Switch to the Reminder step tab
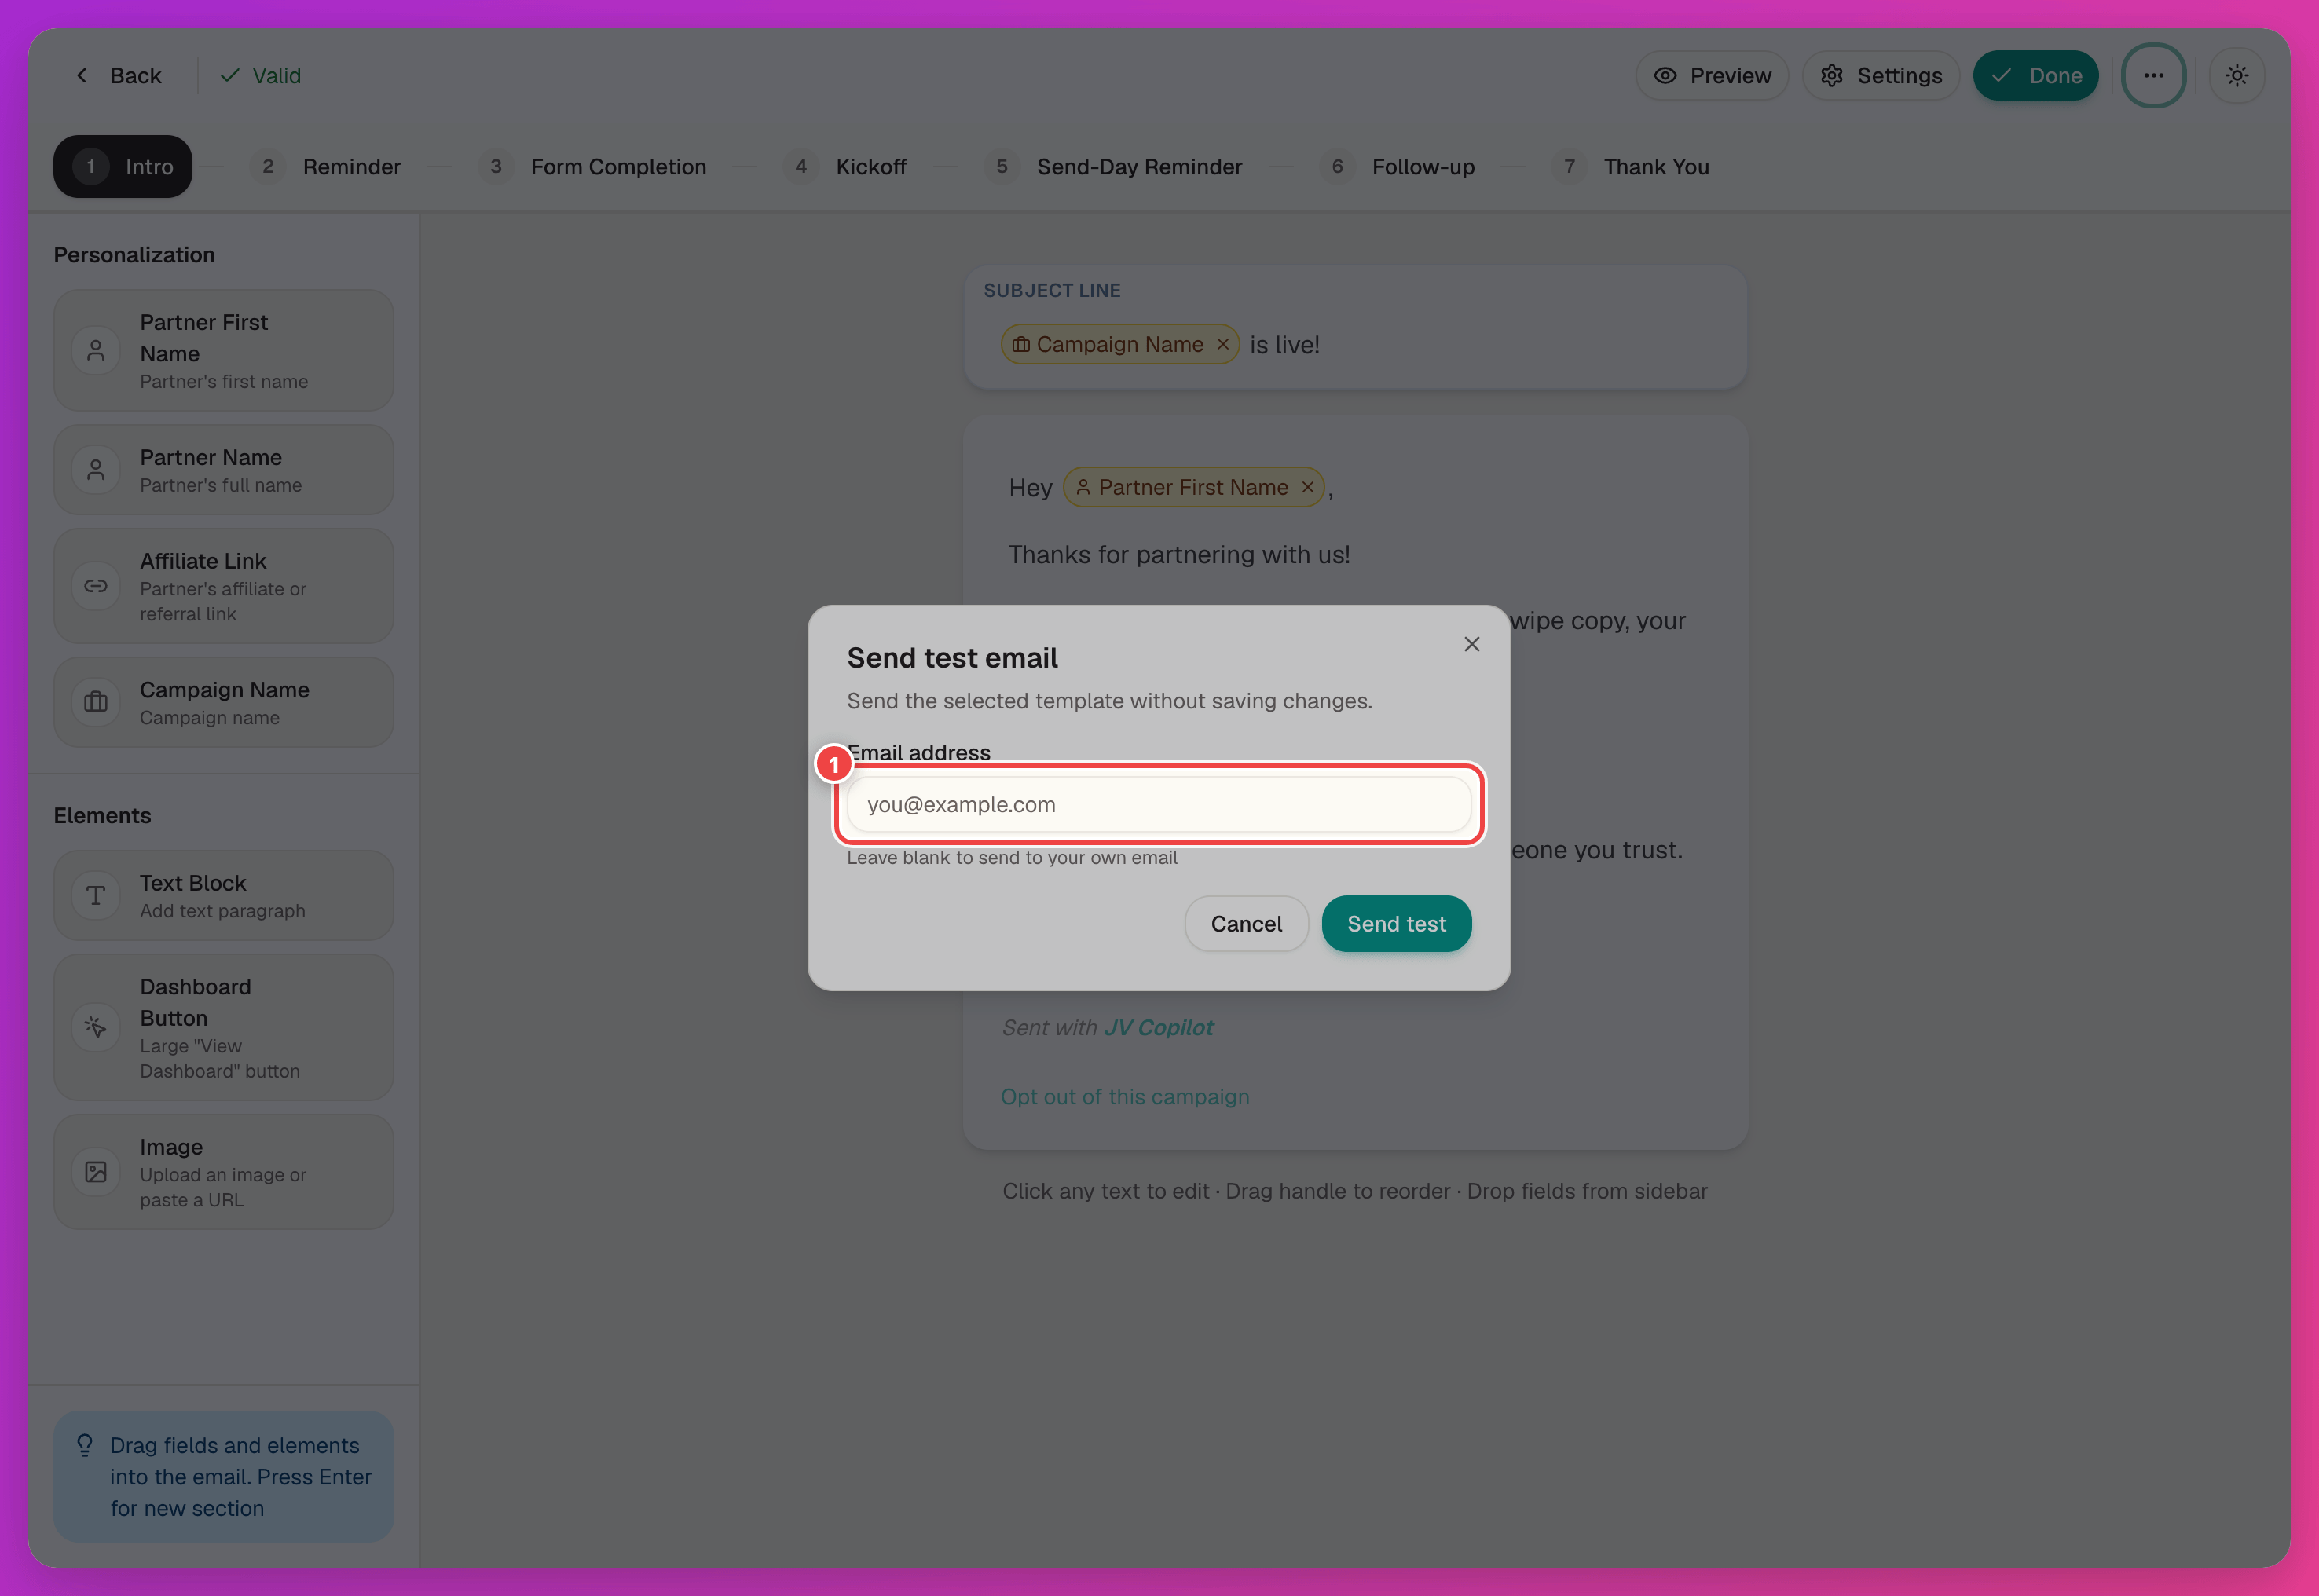Viewport: 2319px width, 1596px height. click(326, 167)
